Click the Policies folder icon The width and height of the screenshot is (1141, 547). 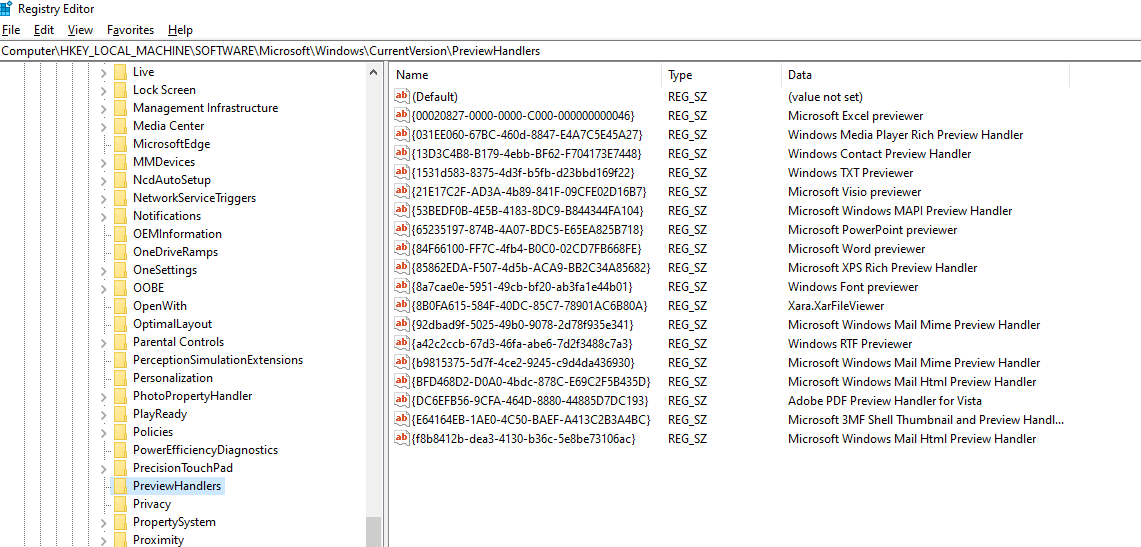coord(120,432)
